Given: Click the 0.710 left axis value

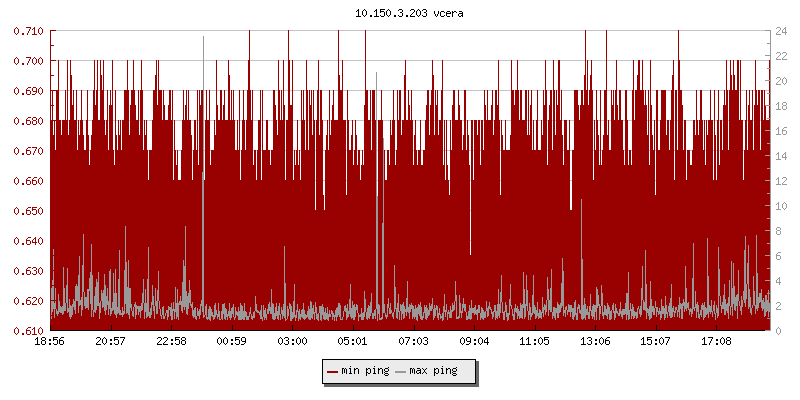Looking at the screenshot, I should click(28, 31).
